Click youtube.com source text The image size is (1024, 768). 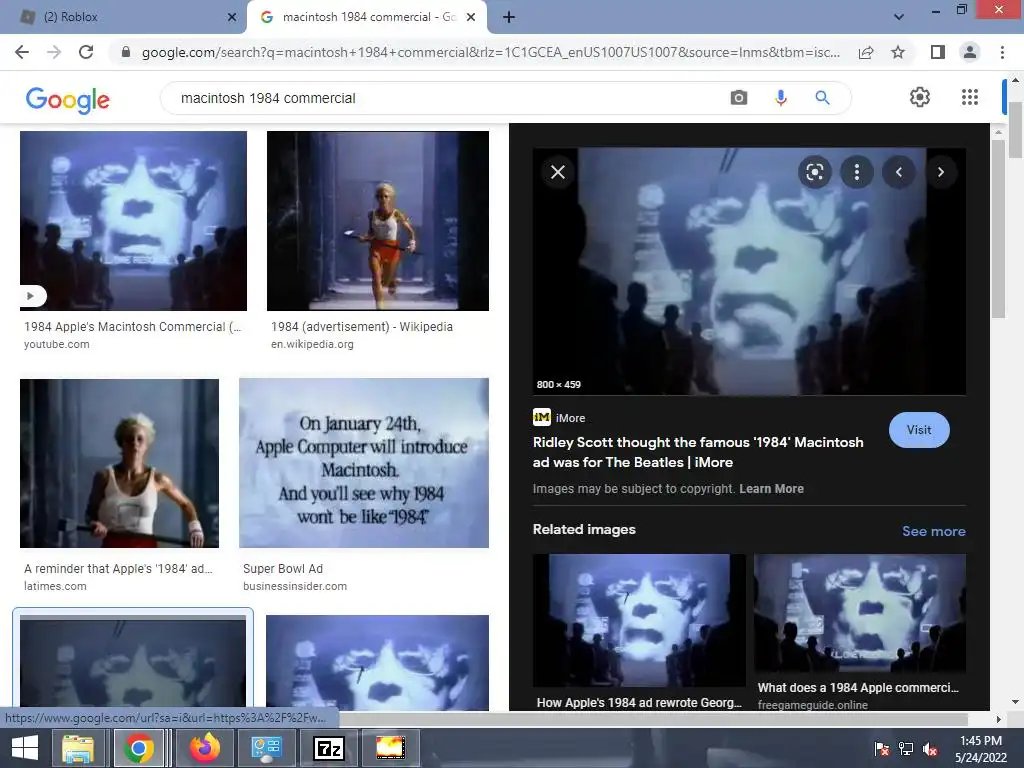(57, 344)
